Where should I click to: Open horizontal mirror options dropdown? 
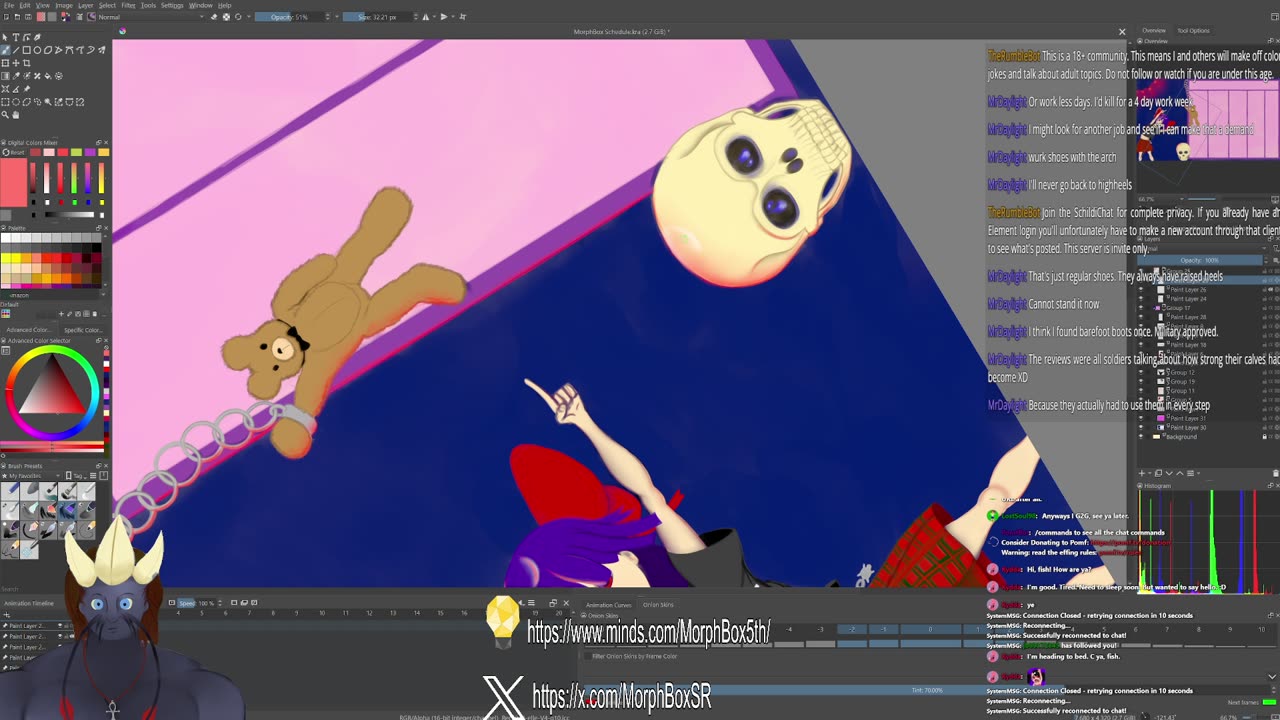[x=434, y=17]
